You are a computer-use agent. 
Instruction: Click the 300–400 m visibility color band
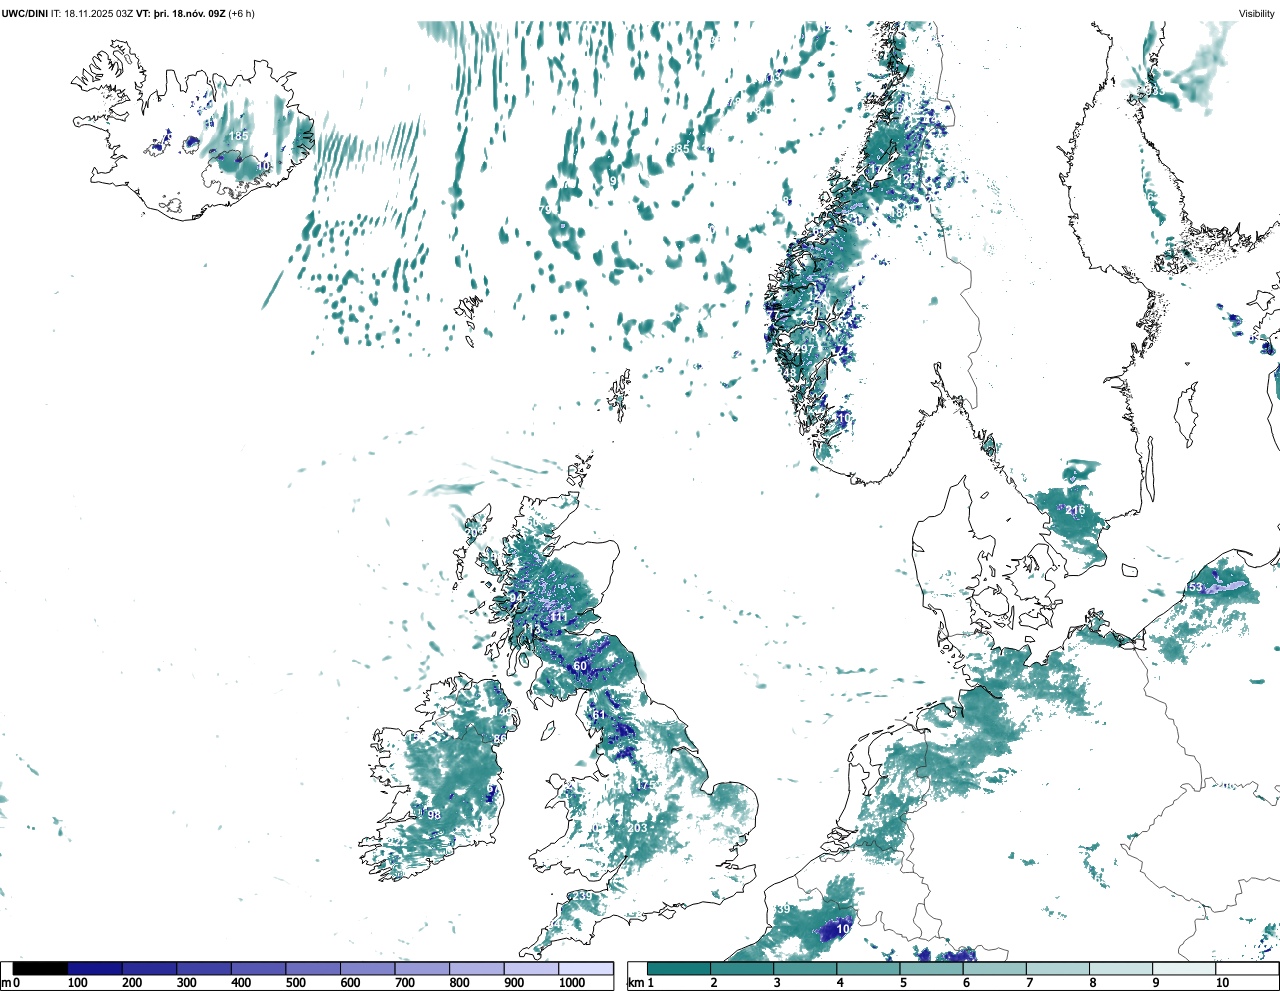[204, 969]
